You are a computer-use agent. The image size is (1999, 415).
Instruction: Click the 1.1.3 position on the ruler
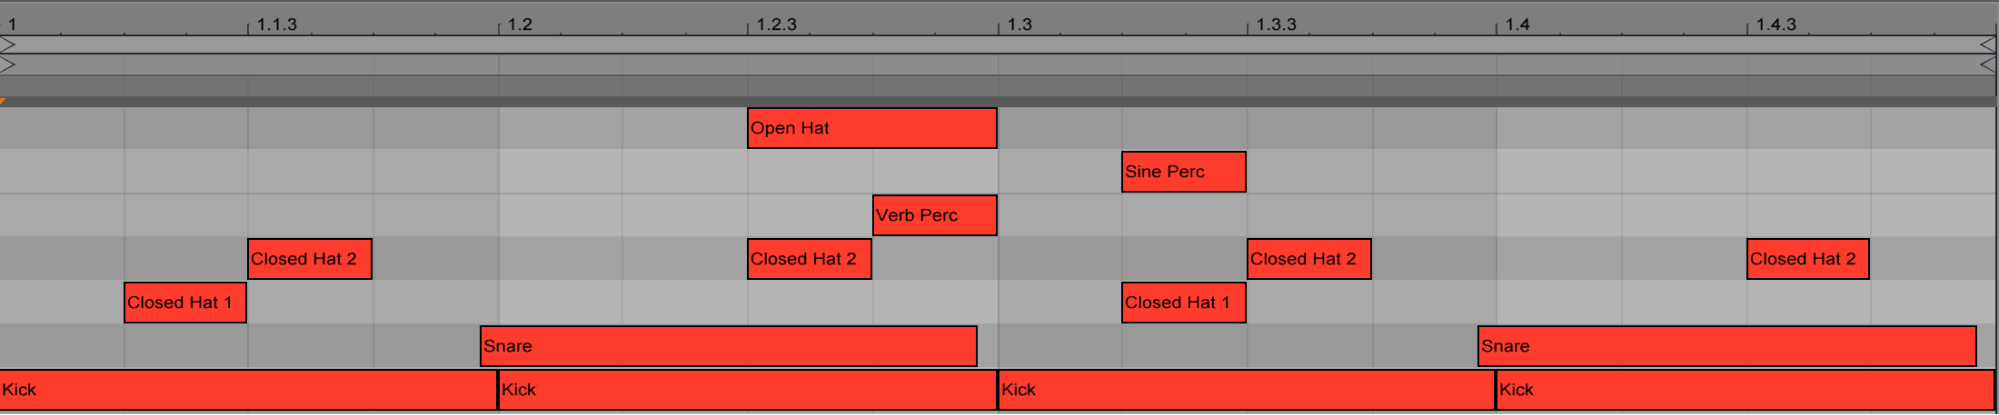(x=277, y=24)
